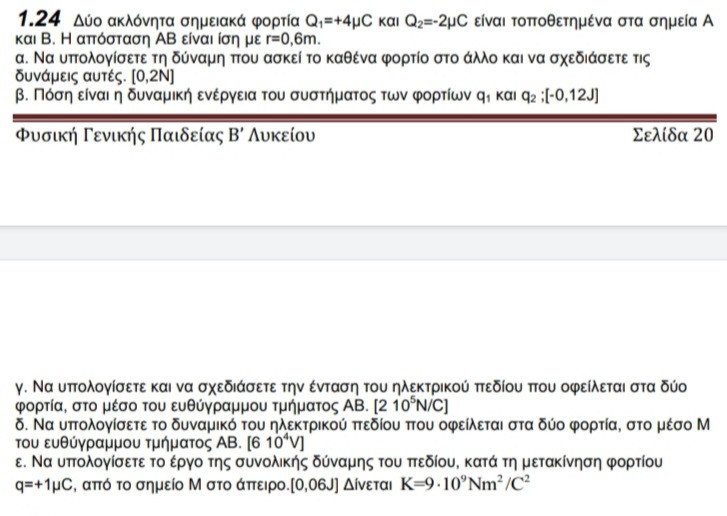Click the r=0,6m distance text
727x516 pixels.
coord(293,39)
